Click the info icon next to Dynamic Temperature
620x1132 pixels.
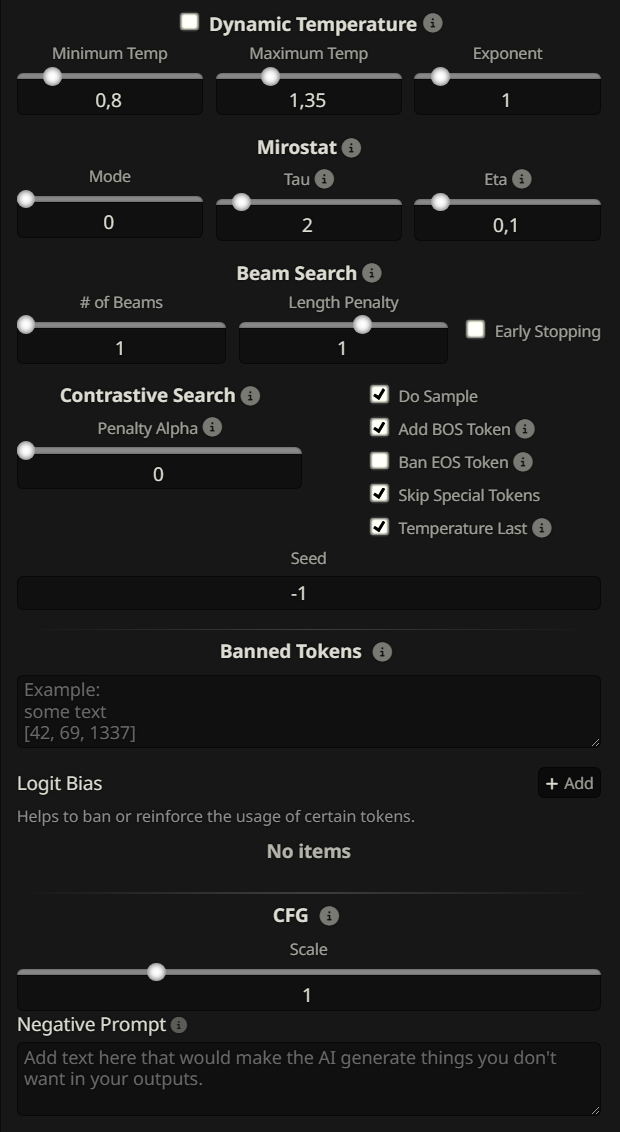[432, 23]
